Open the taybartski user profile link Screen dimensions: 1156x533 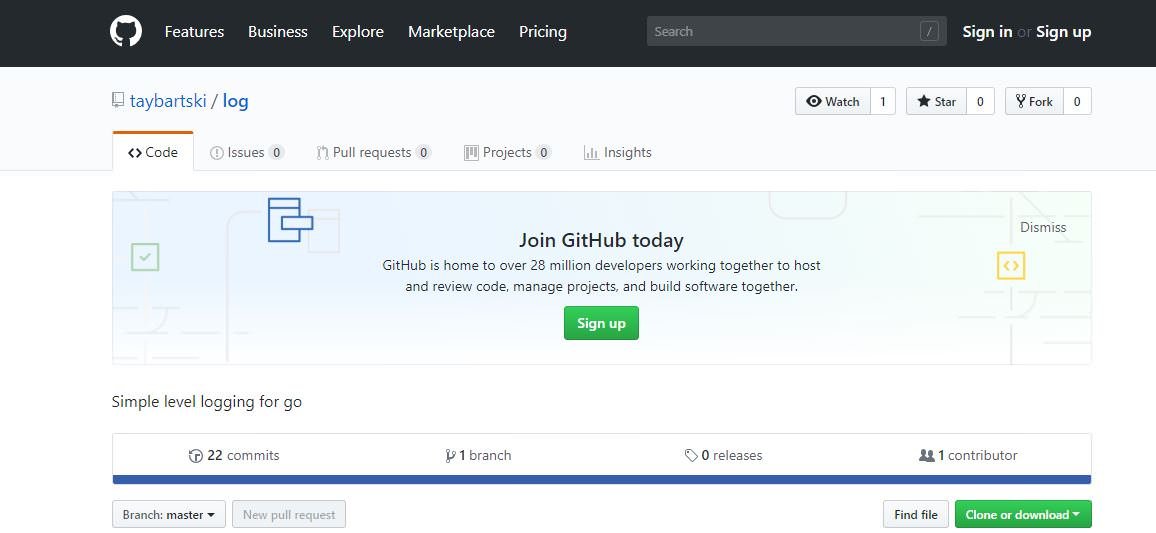click(x=168, y=101)
